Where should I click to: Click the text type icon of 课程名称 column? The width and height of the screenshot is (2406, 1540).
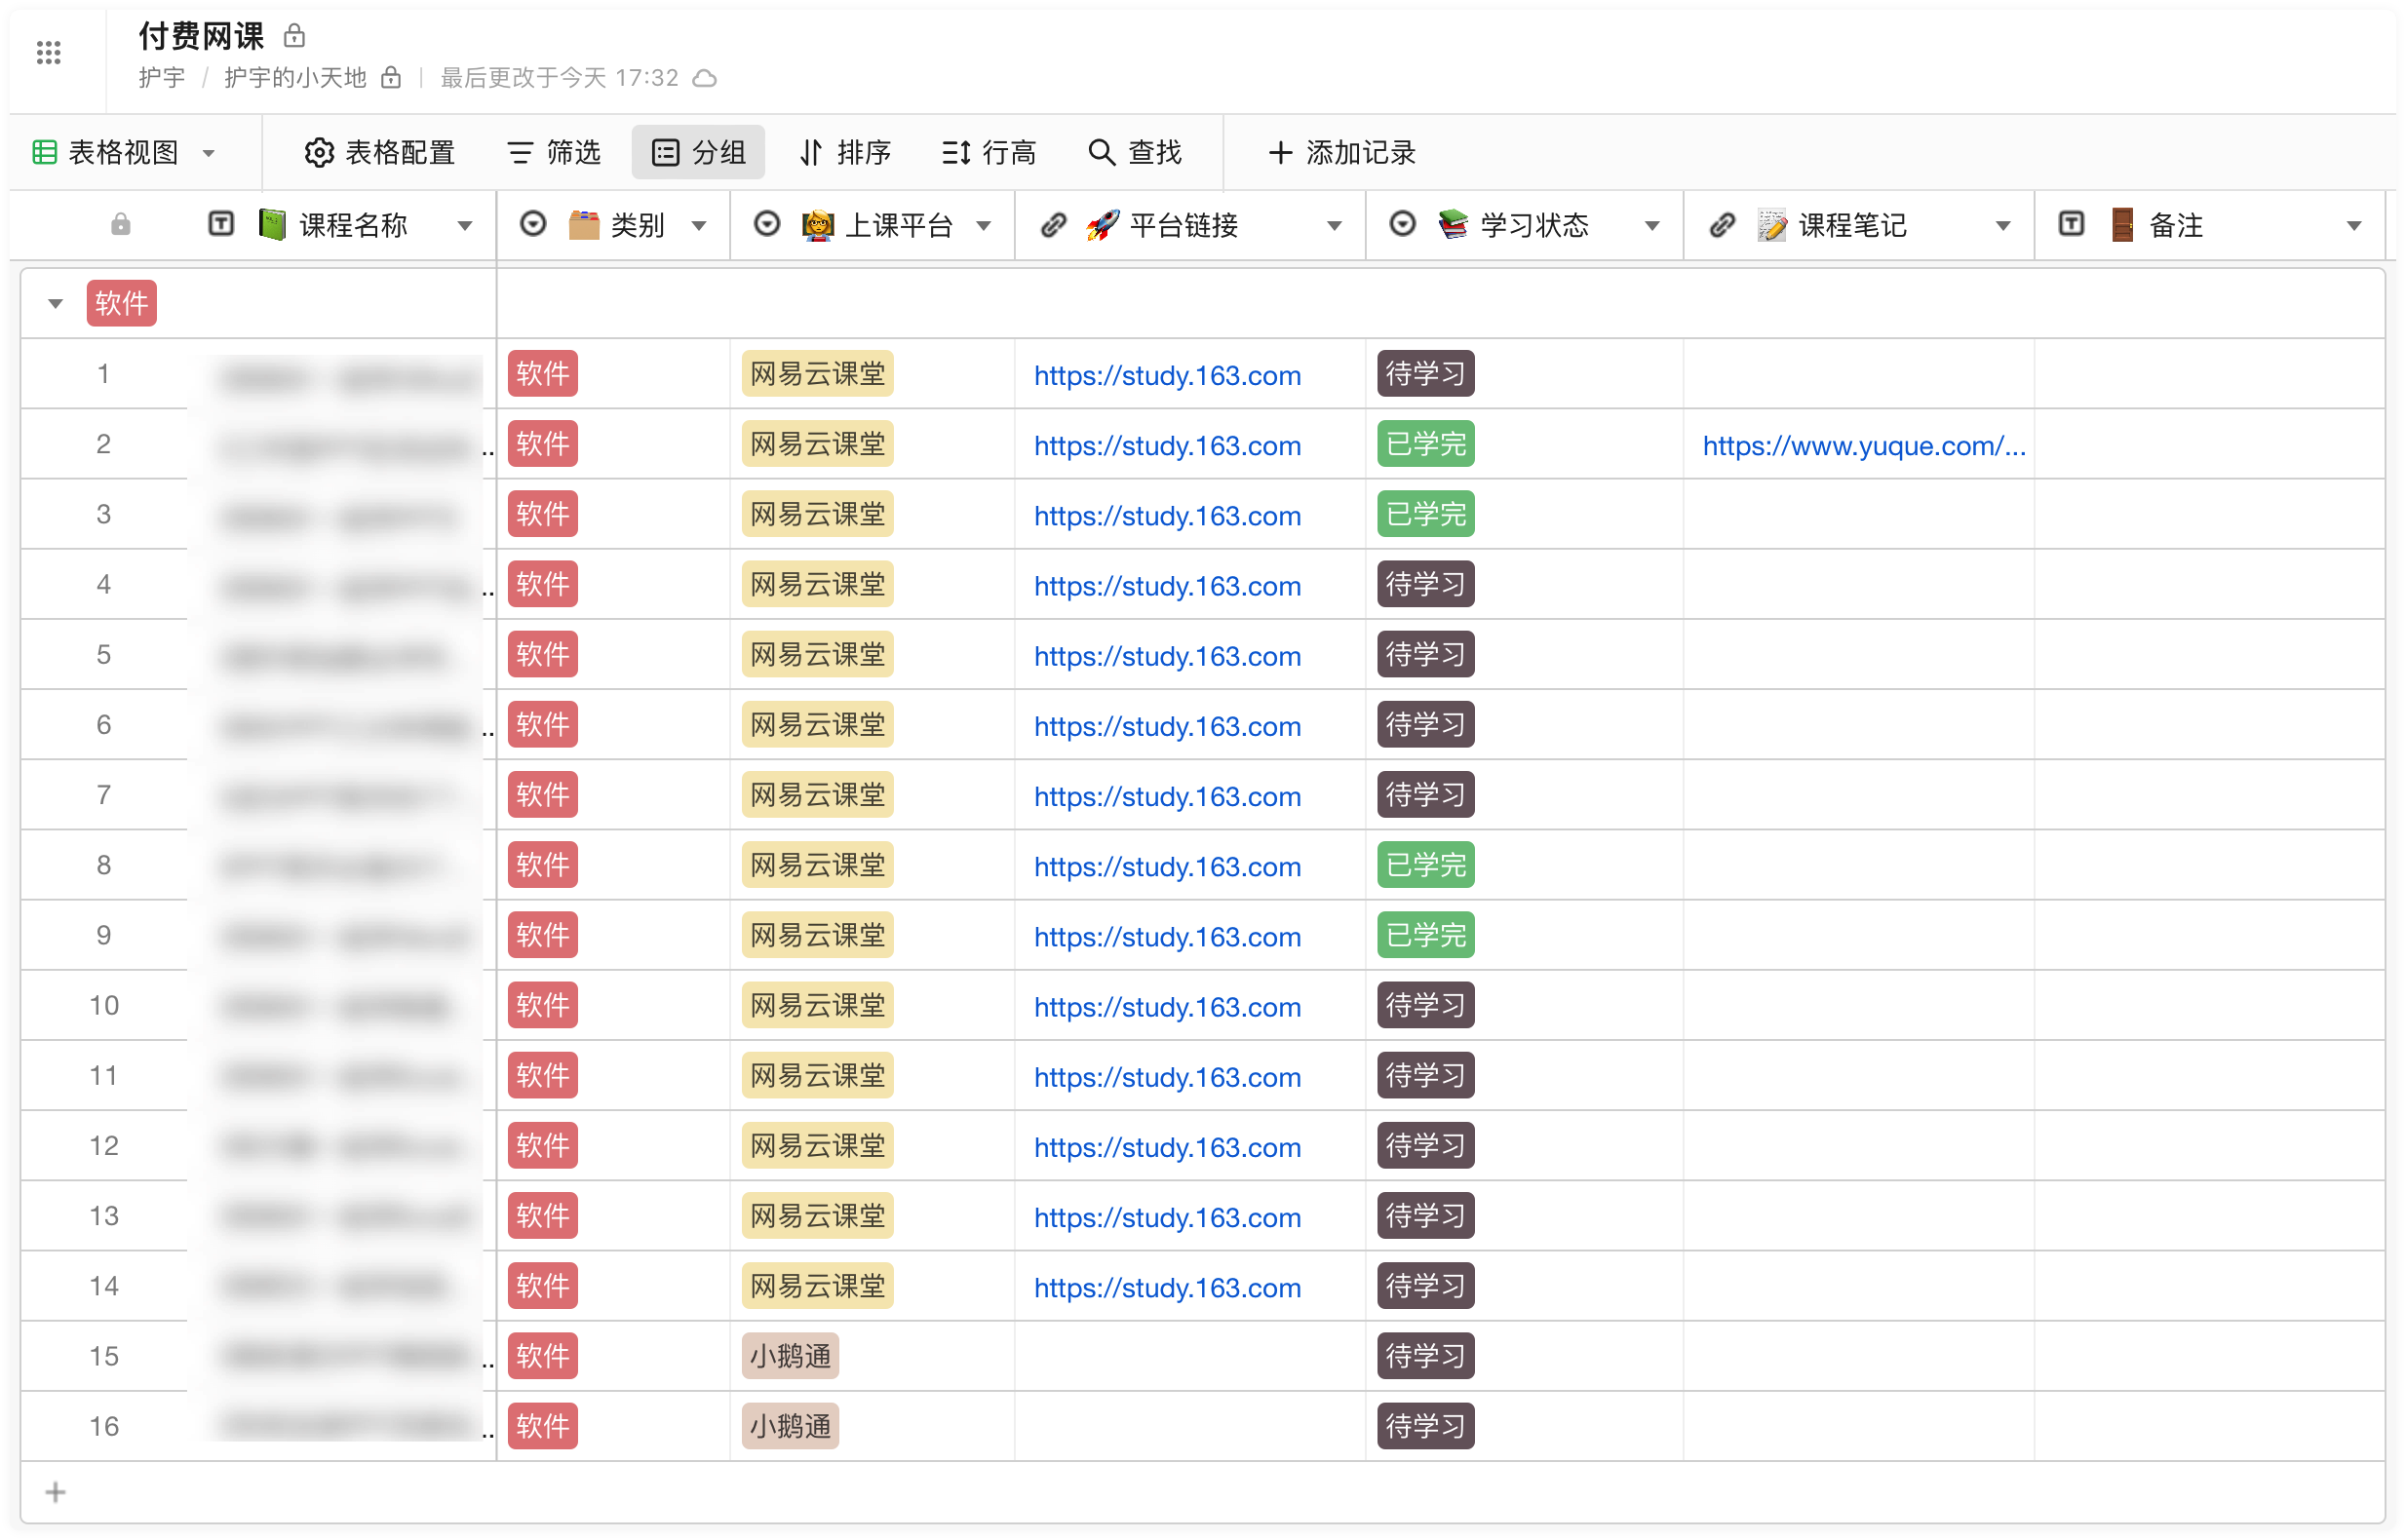point(221,224)
